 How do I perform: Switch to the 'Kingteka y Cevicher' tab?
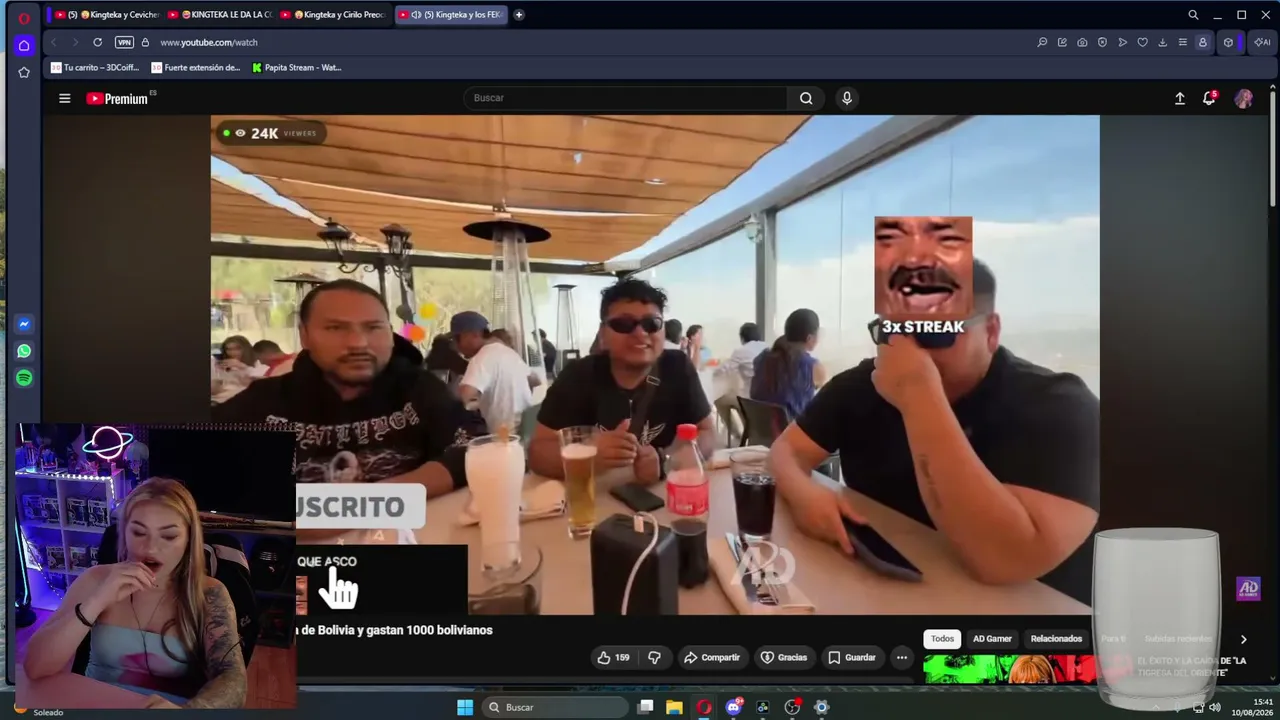[x=107, y=15]
